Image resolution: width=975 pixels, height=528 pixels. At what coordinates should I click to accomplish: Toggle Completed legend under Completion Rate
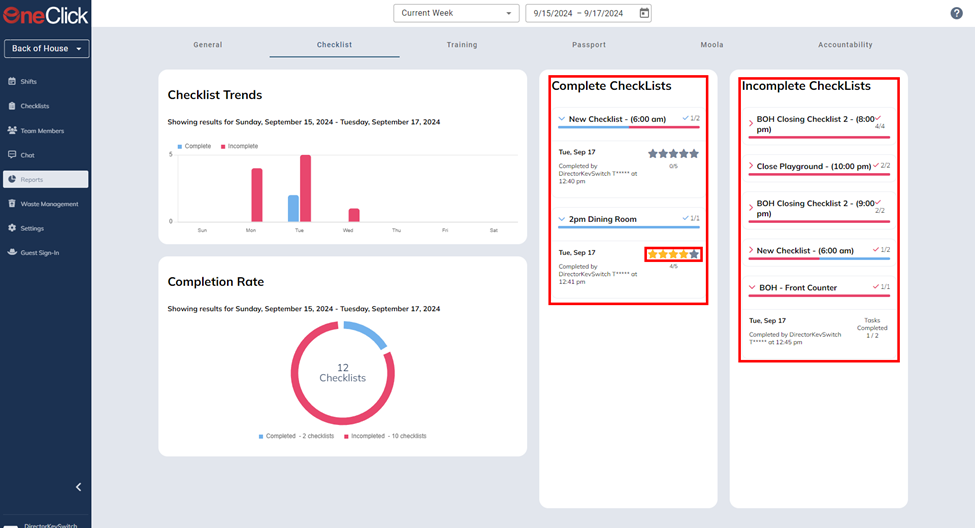[x=296, y=436]
